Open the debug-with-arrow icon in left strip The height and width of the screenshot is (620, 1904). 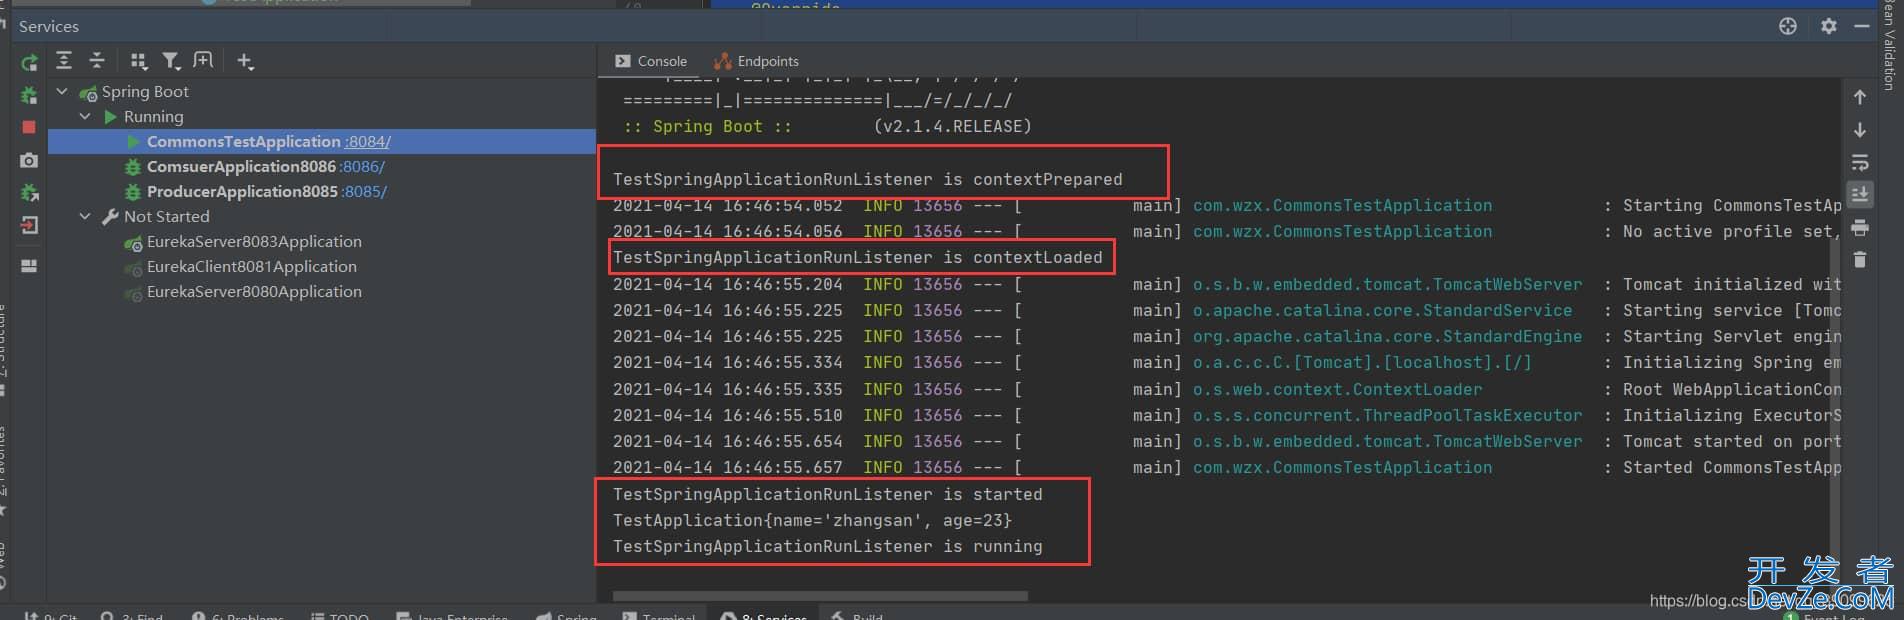tap(29, 193)
